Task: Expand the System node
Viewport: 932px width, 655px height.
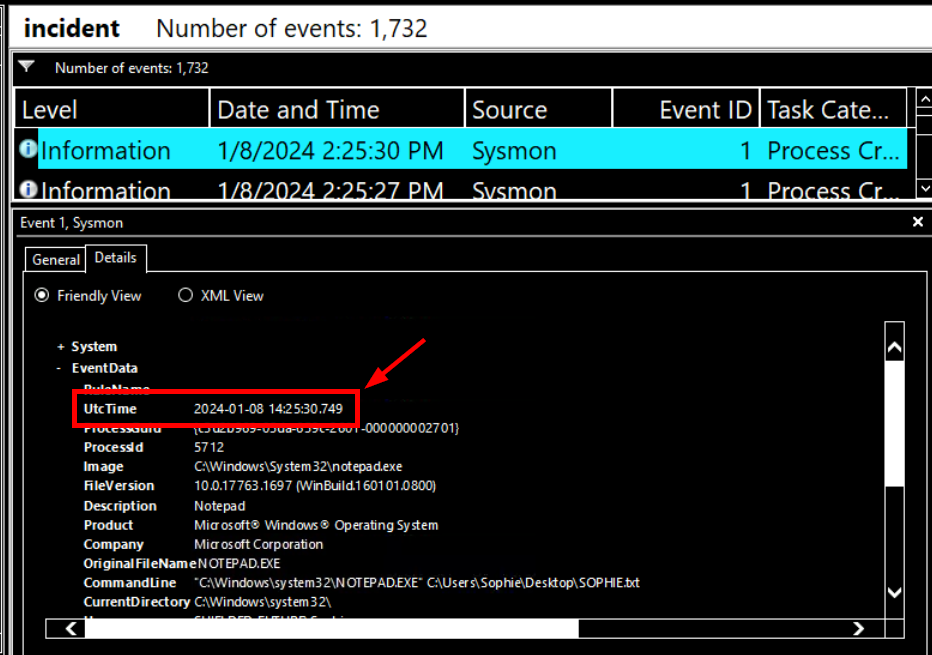Action: 61,347
